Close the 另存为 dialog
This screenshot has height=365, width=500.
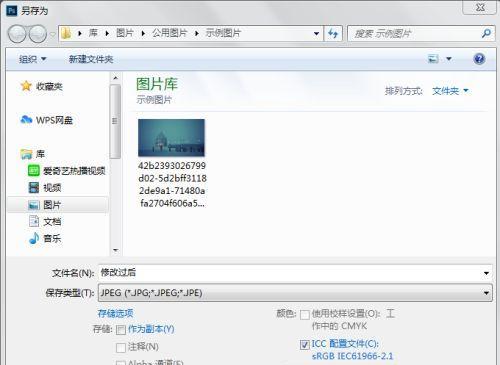pos(480,7)
